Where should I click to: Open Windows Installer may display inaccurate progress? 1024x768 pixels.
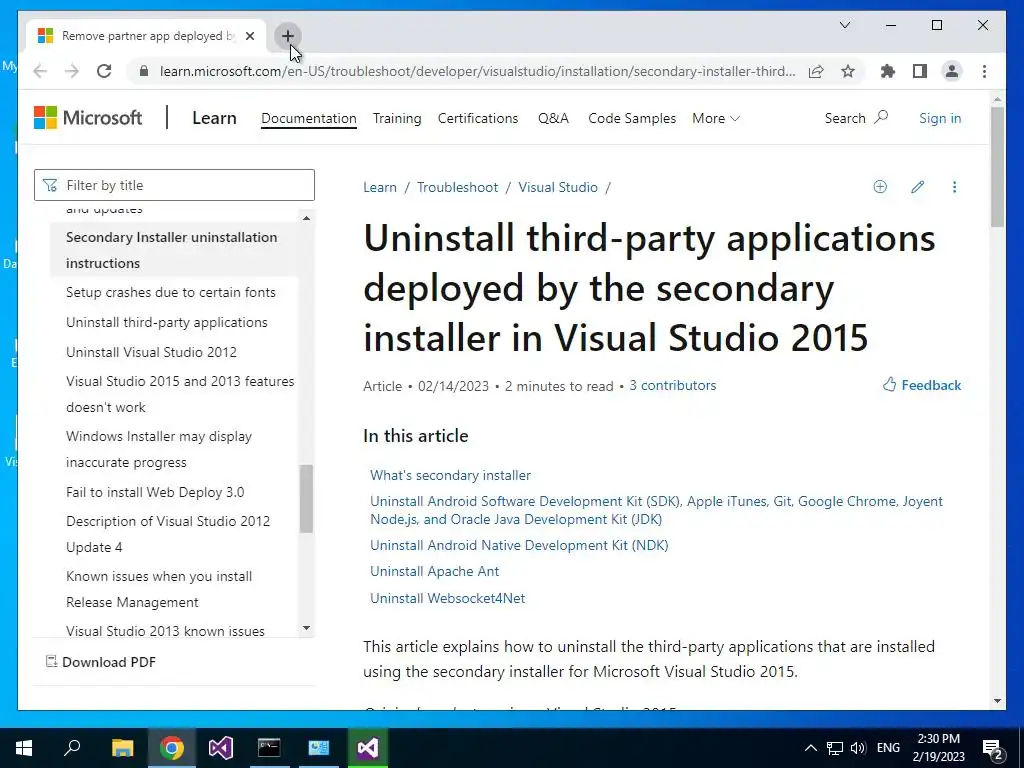click(x=159, y=449)
